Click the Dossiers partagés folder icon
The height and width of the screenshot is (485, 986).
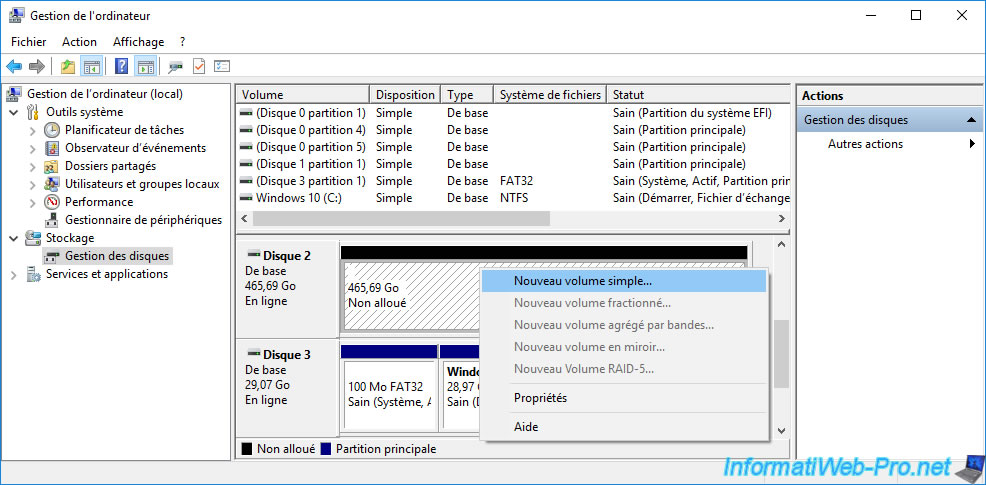pos(52,166)
